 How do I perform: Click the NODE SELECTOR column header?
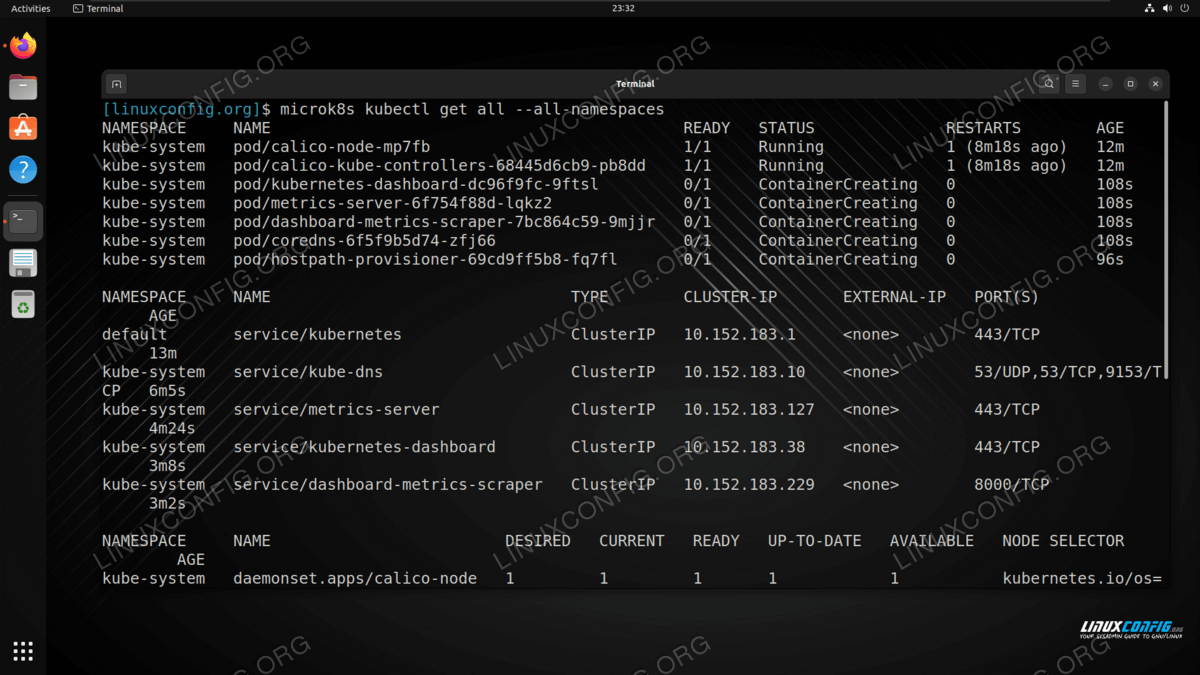(1063, 541)
